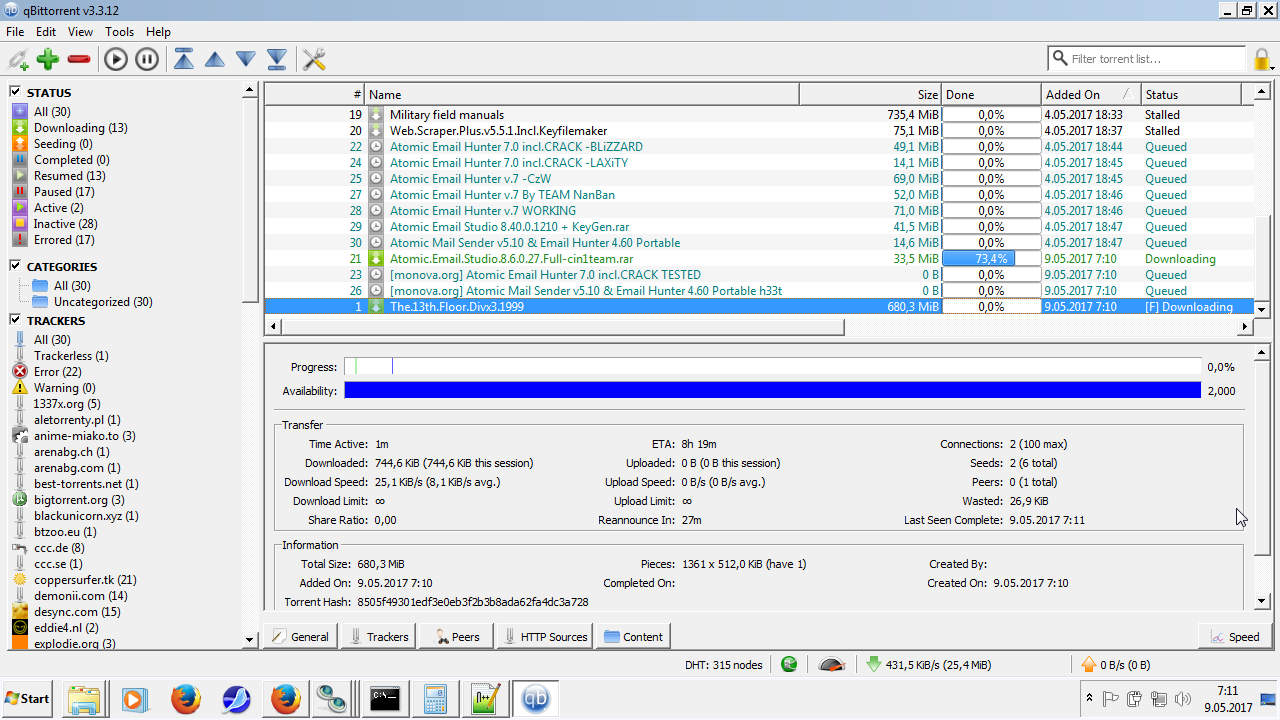
Task: Switch to the Peers tab
Action: click(x=455, y=636)
